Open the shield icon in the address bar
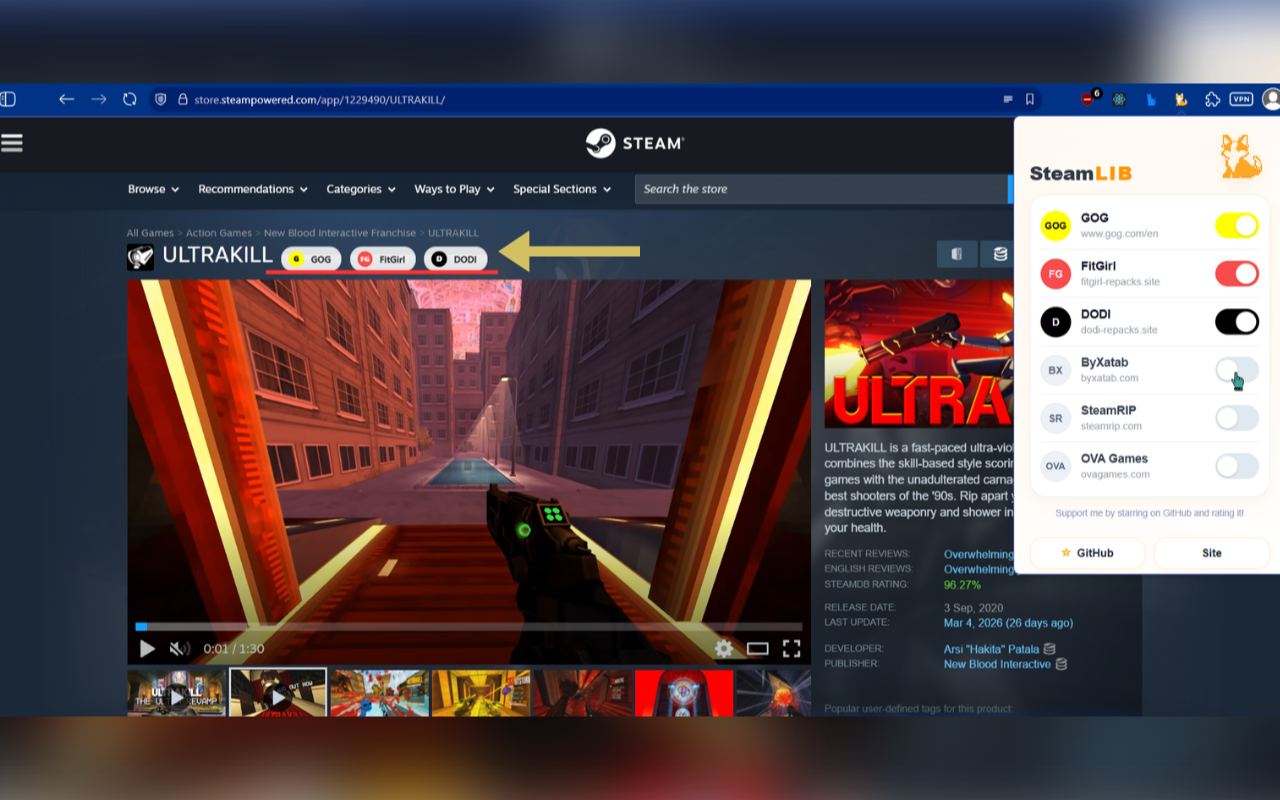 160,99
